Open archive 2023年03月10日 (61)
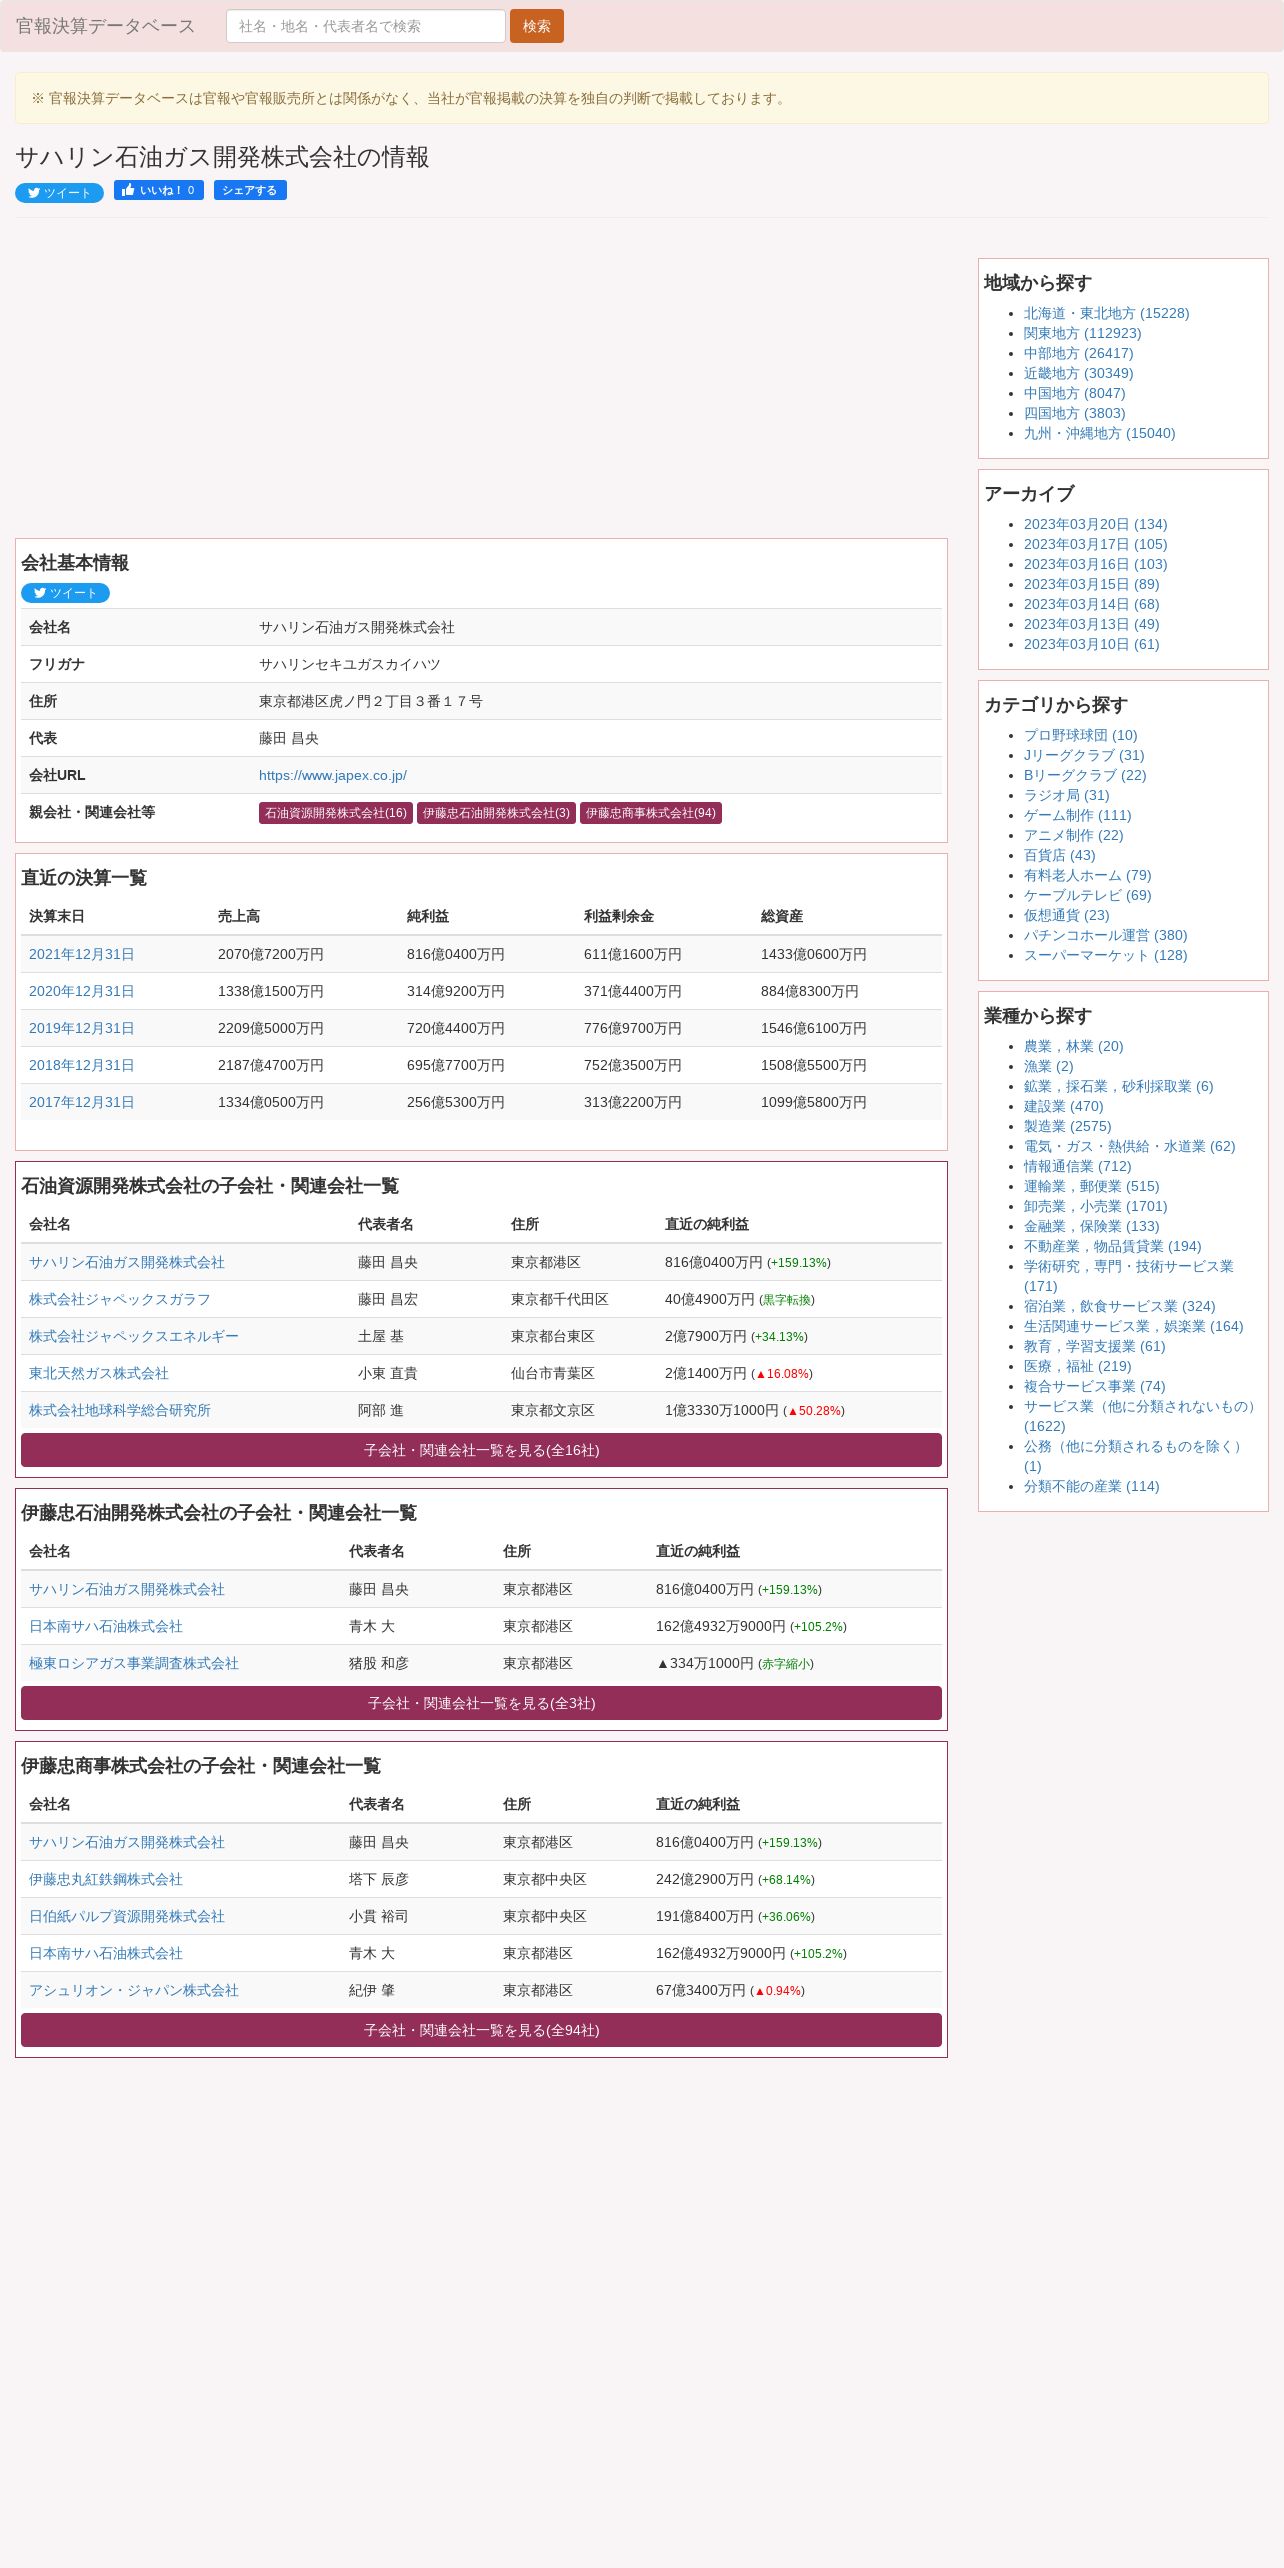This screenshot has width=1284, height=2568. pos(1091,644)
